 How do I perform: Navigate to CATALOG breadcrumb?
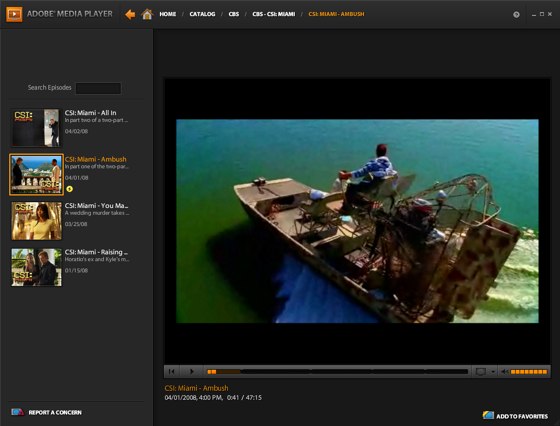coord(202,14)
